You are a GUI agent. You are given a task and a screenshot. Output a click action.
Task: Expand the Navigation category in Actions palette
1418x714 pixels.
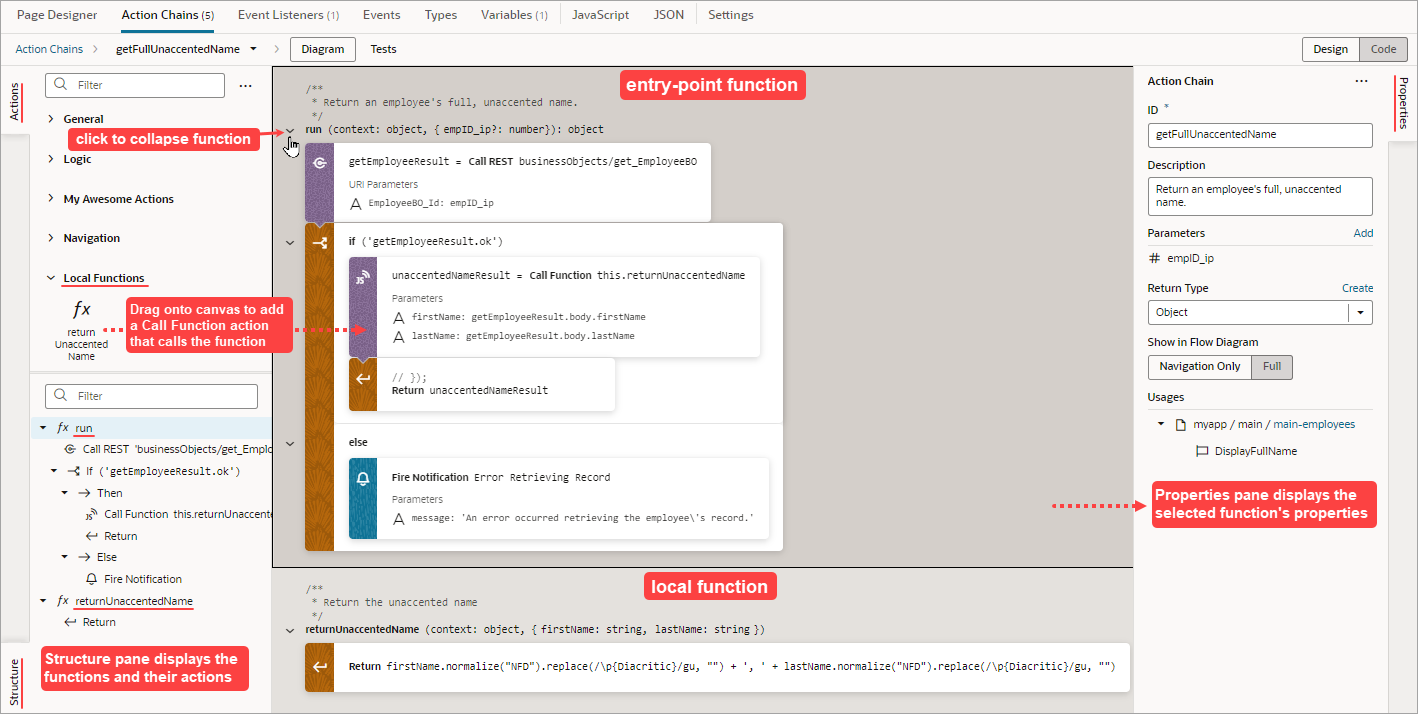51,237
